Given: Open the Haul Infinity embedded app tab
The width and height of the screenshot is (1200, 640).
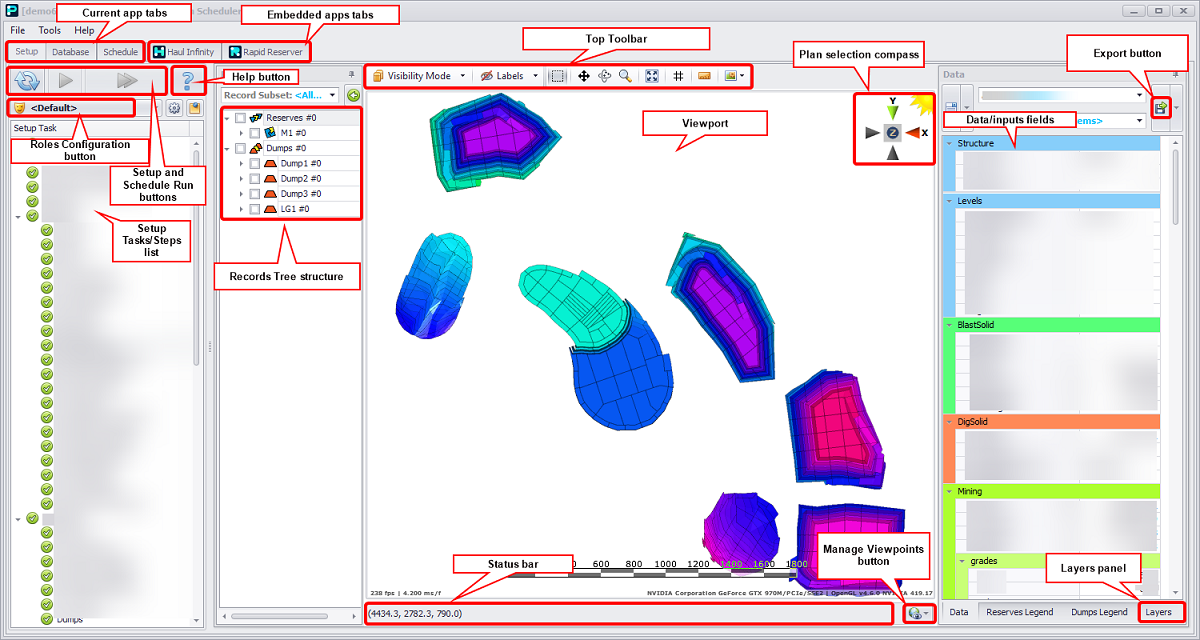Looking at the screenshot, I should point(183,51).
